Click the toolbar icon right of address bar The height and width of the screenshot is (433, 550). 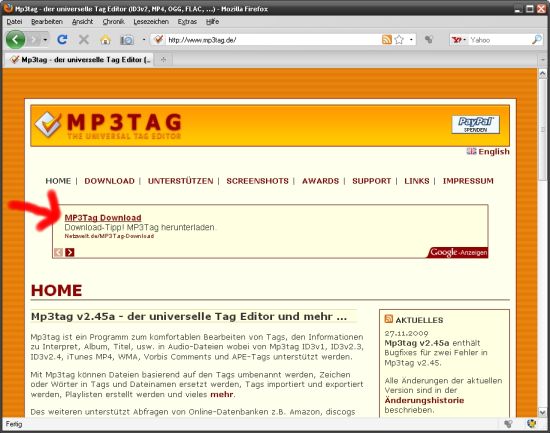pos(428,40)
